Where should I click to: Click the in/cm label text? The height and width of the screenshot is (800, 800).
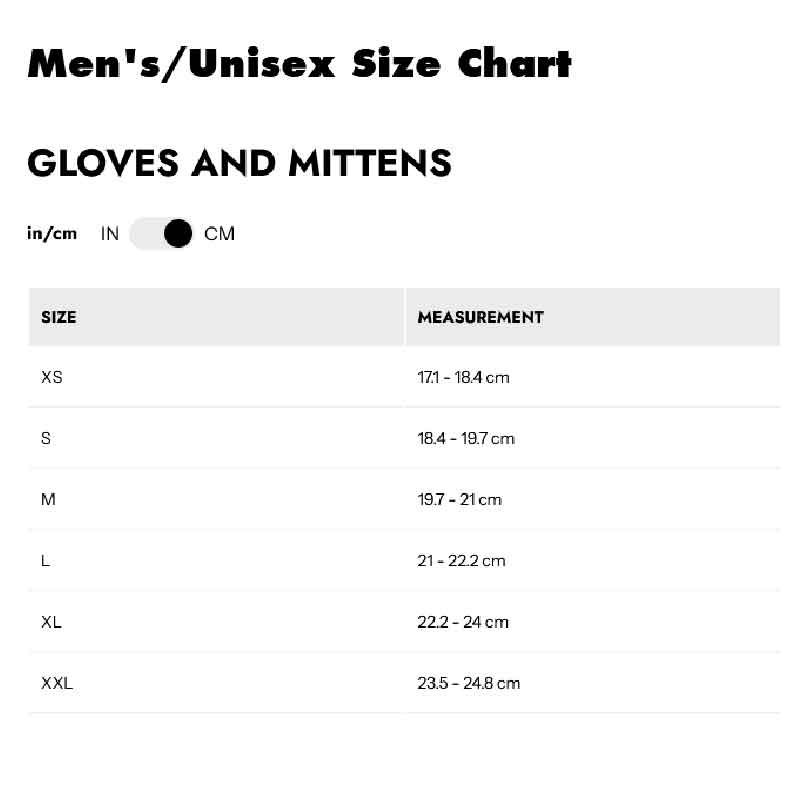(x=52, y=234)
